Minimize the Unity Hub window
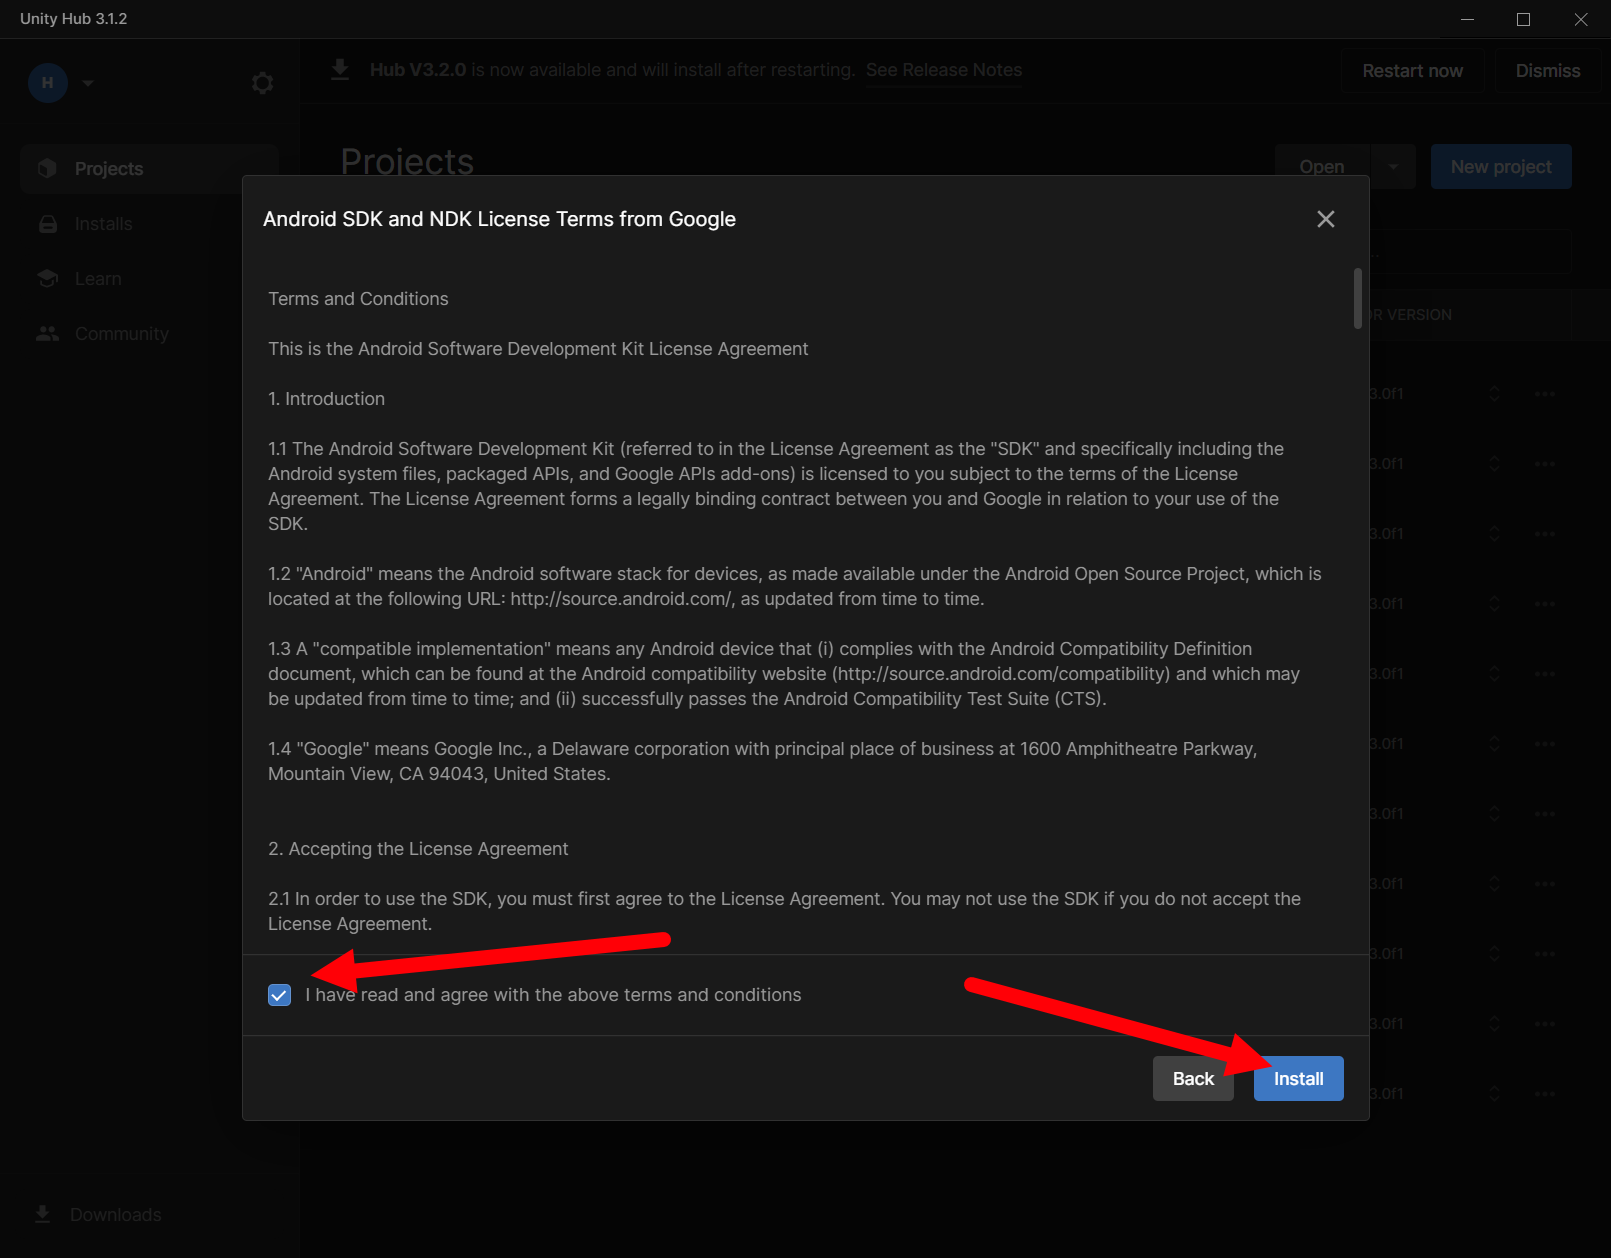Viewport: 1611px width, 1258px height. click(x=1467, y=19)
